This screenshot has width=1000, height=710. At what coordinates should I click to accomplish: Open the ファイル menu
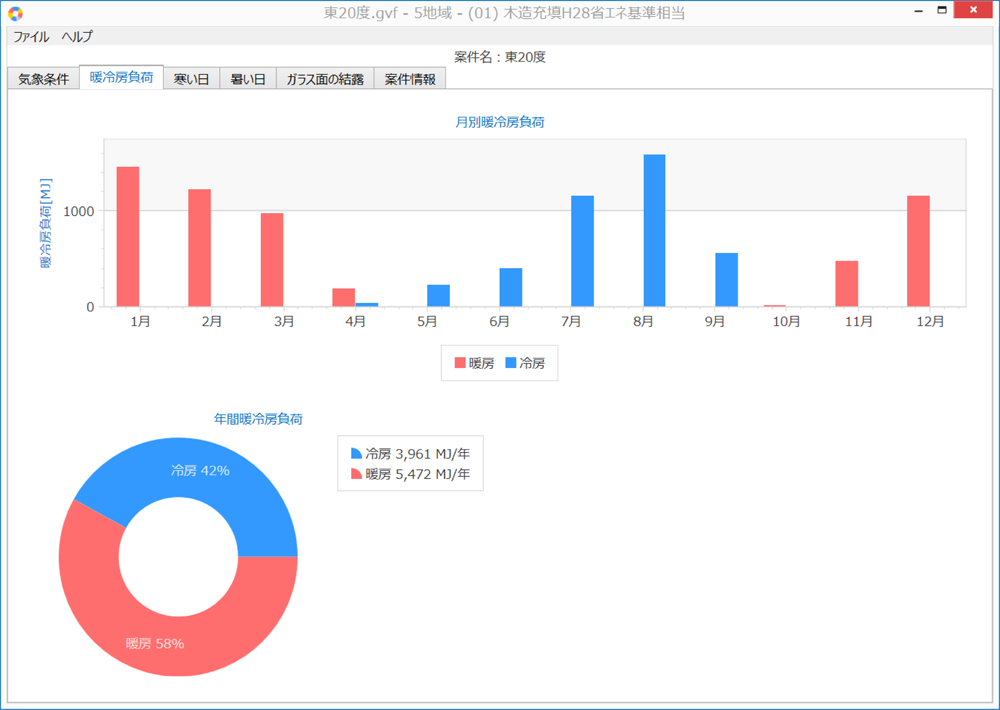31,37
